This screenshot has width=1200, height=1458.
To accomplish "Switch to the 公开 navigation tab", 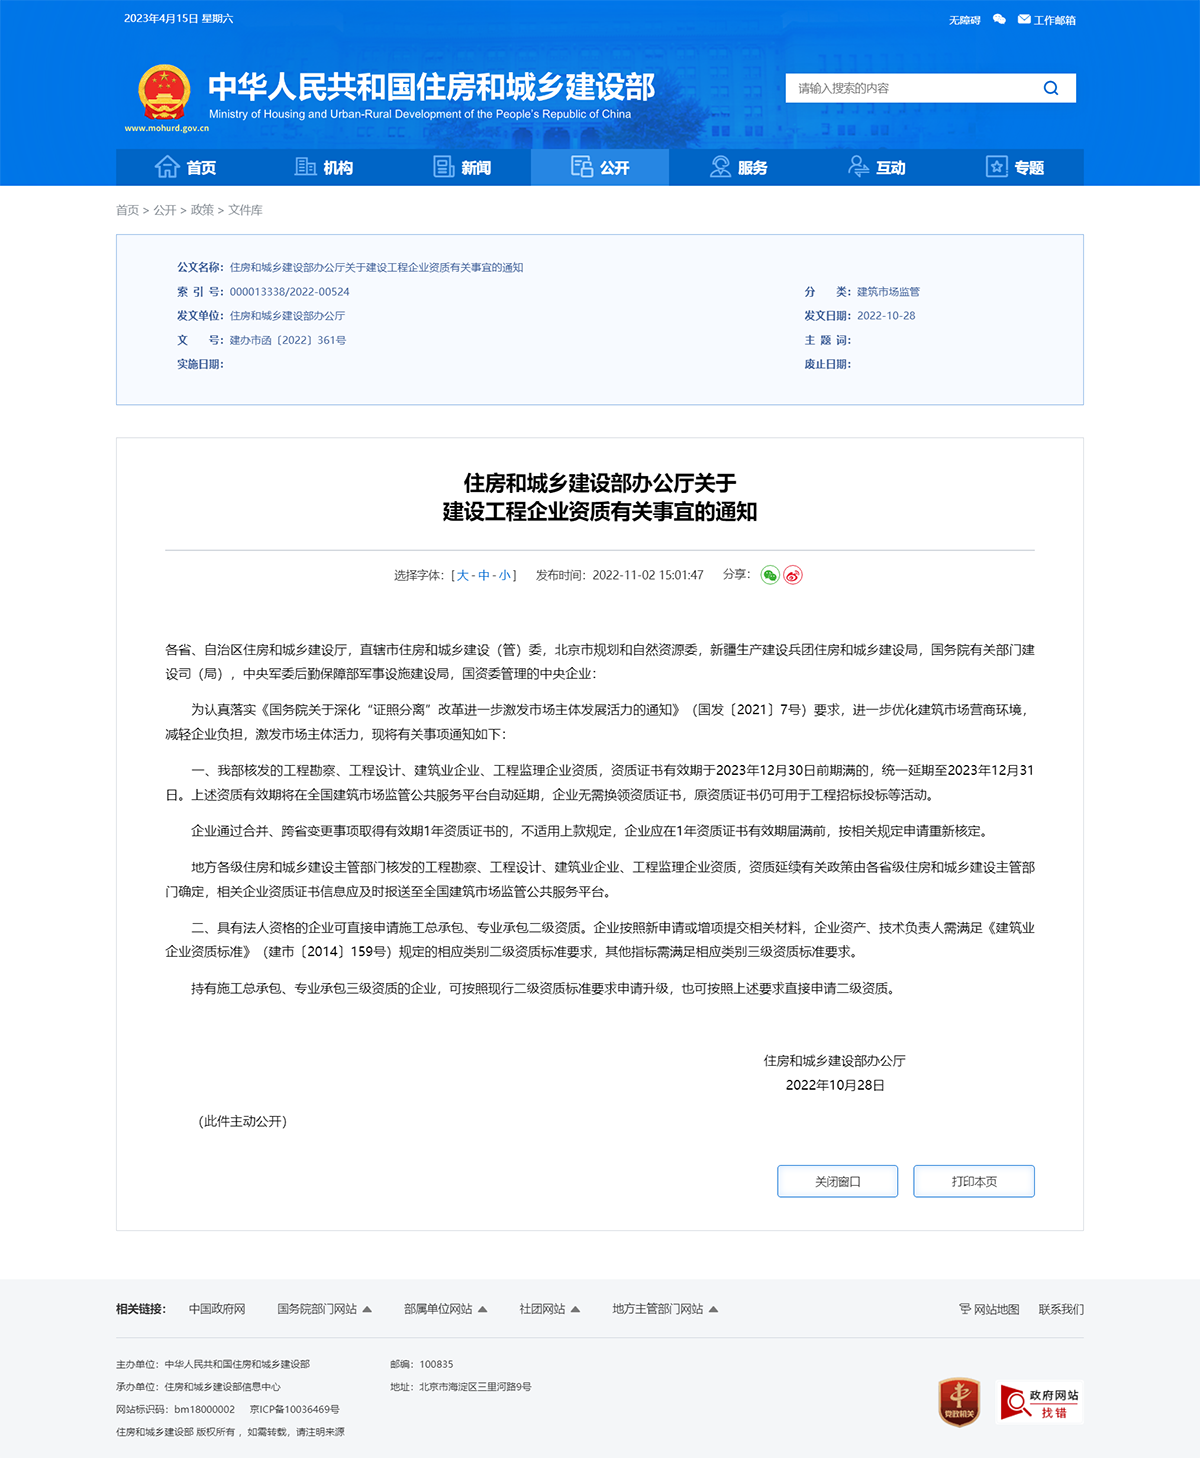I will 599,167.
